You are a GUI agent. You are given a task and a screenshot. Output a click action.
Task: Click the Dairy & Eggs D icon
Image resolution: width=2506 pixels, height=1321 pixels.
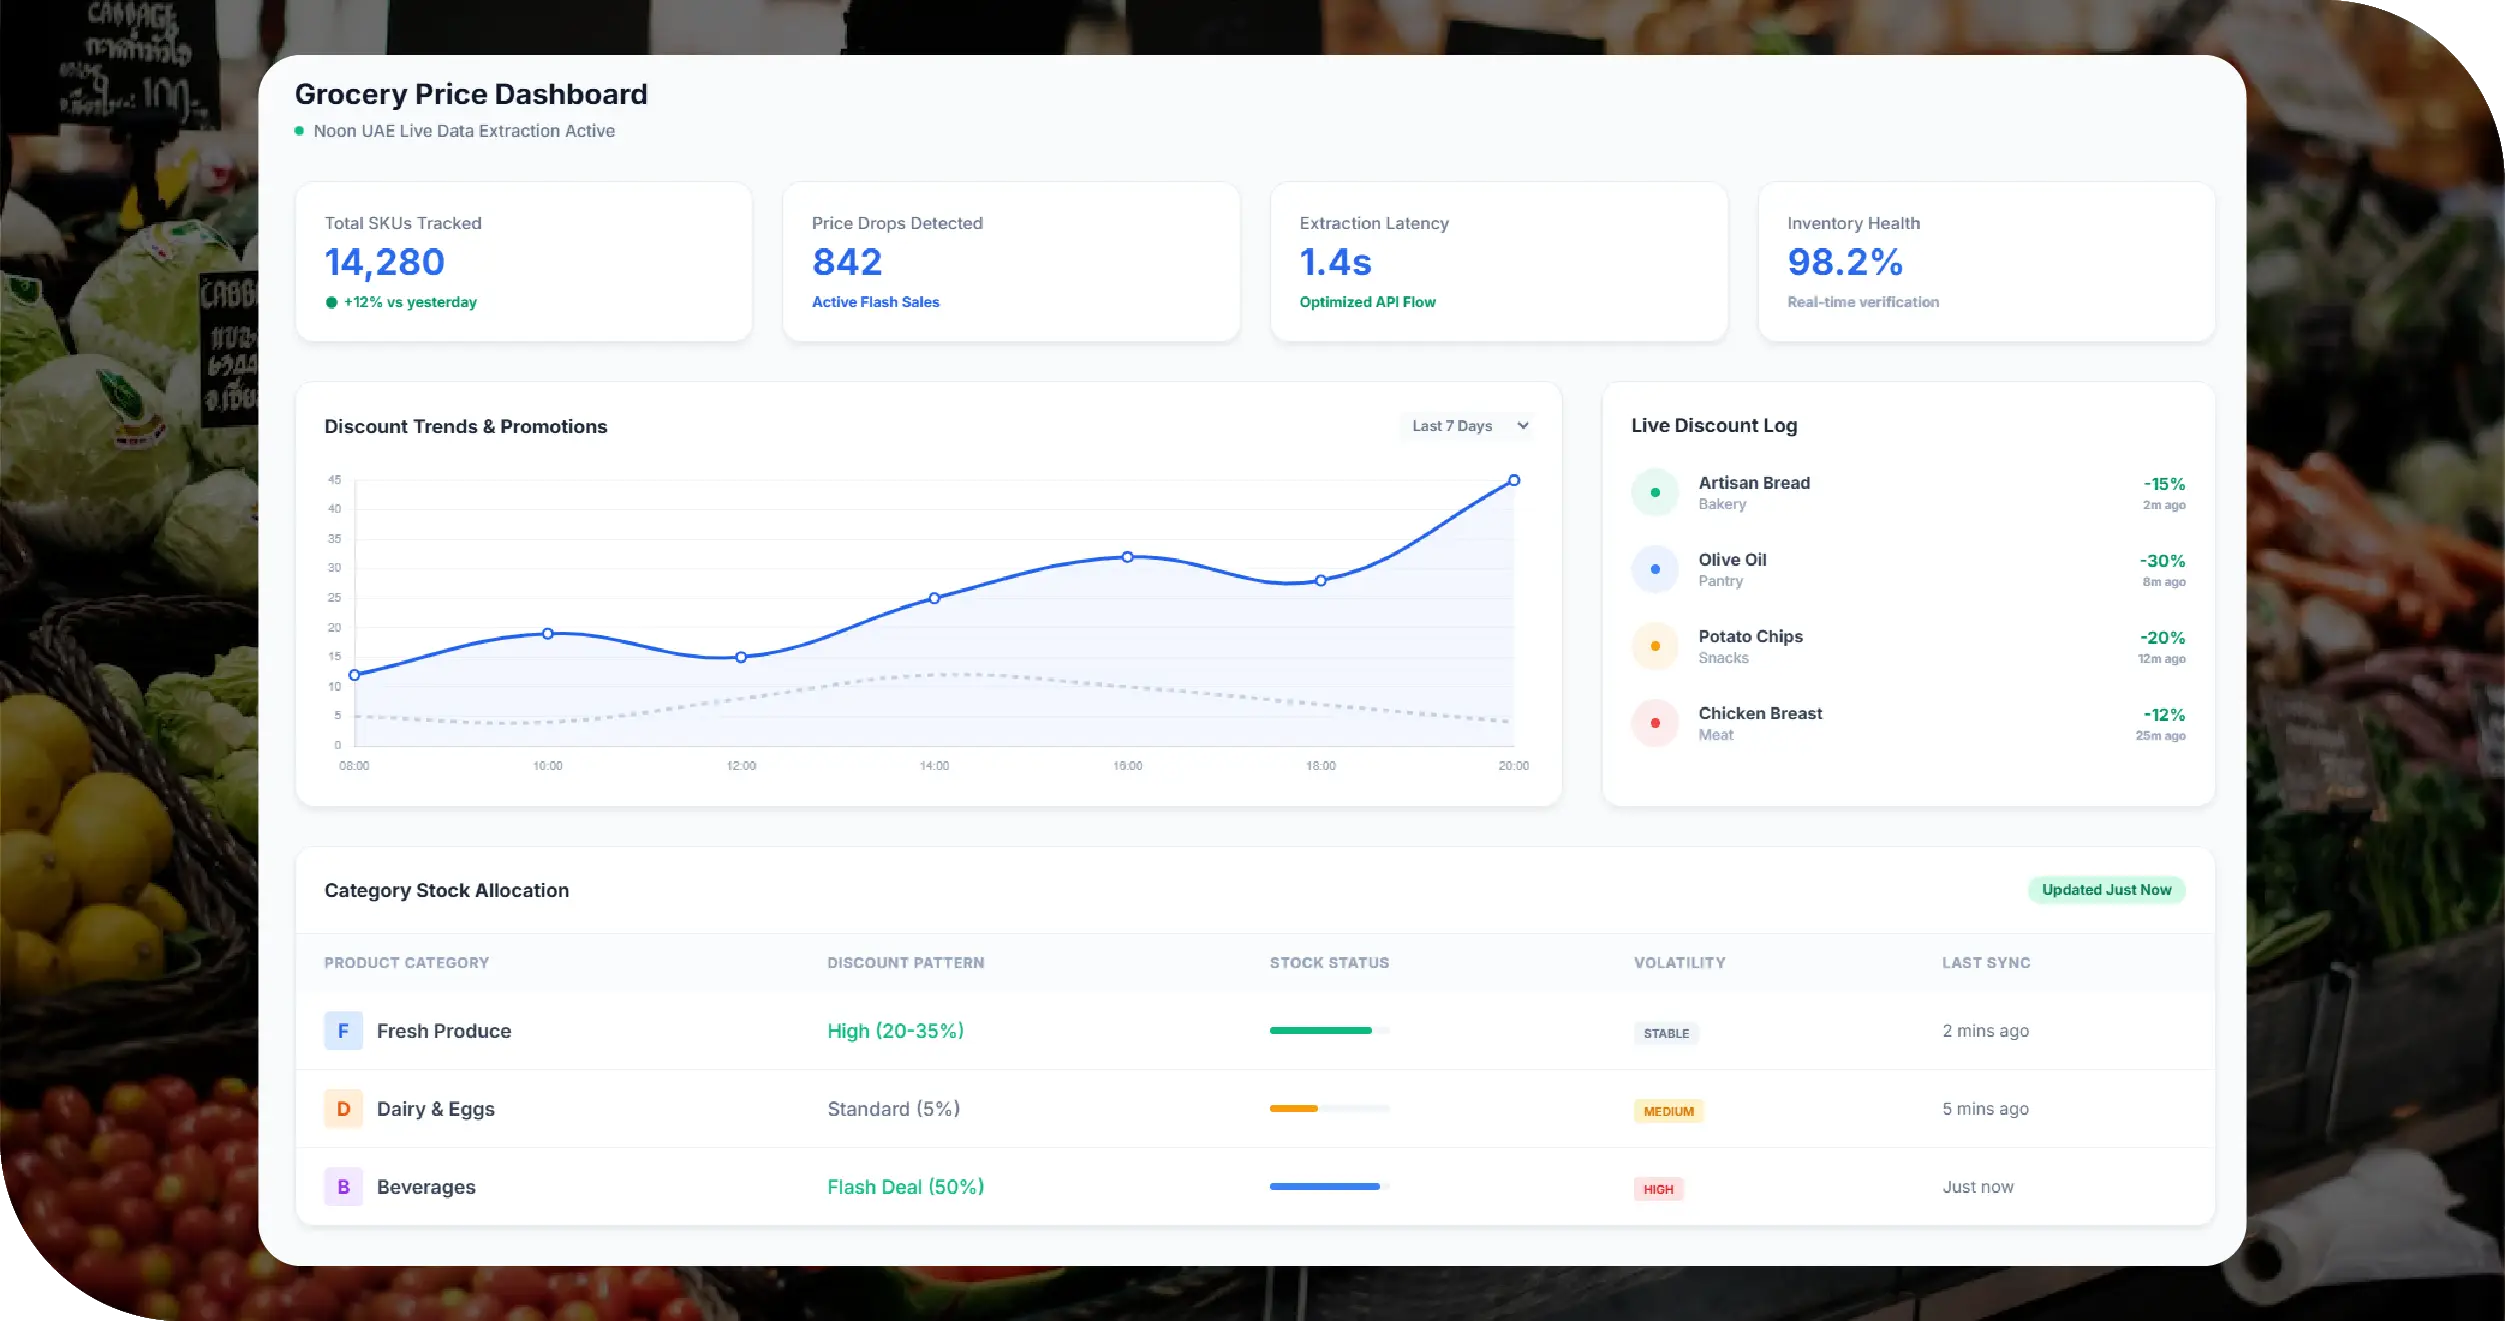click(343, 1109)
